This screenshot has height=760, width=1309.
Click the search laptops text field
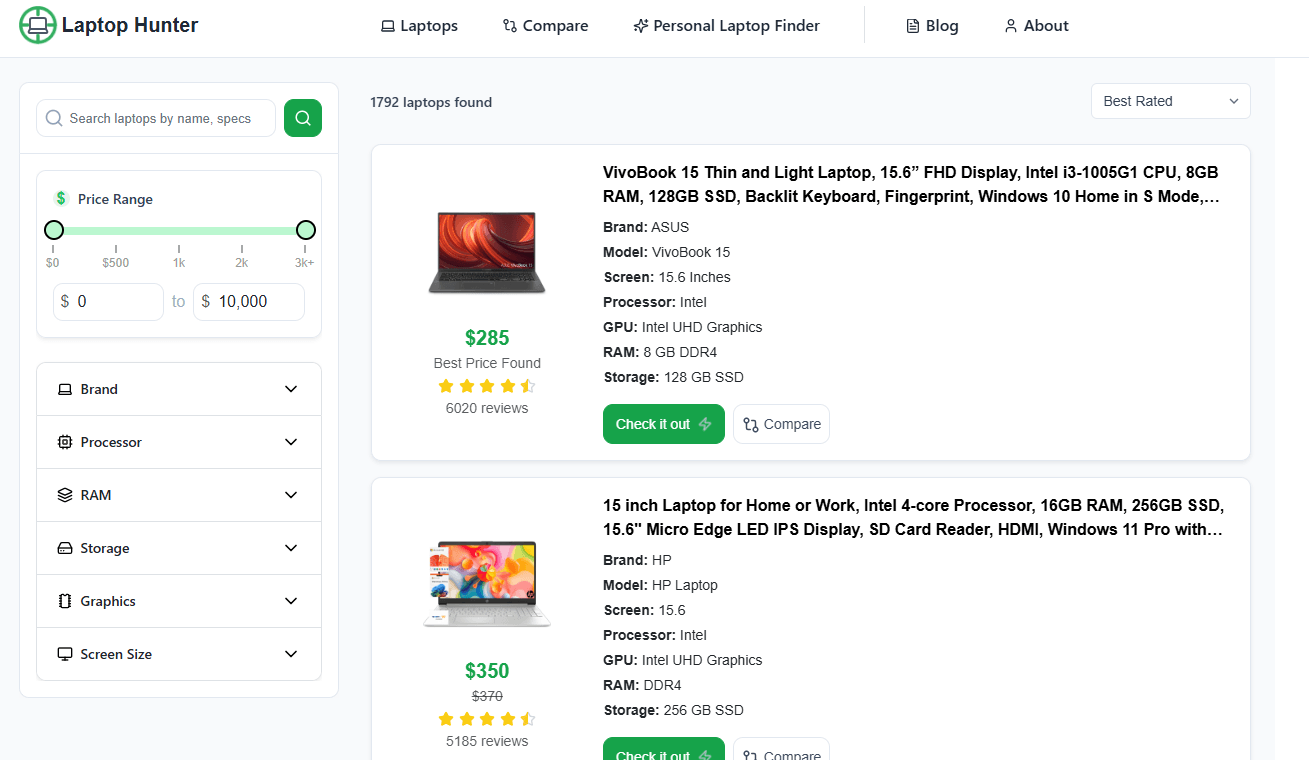(x=160, y=118)
